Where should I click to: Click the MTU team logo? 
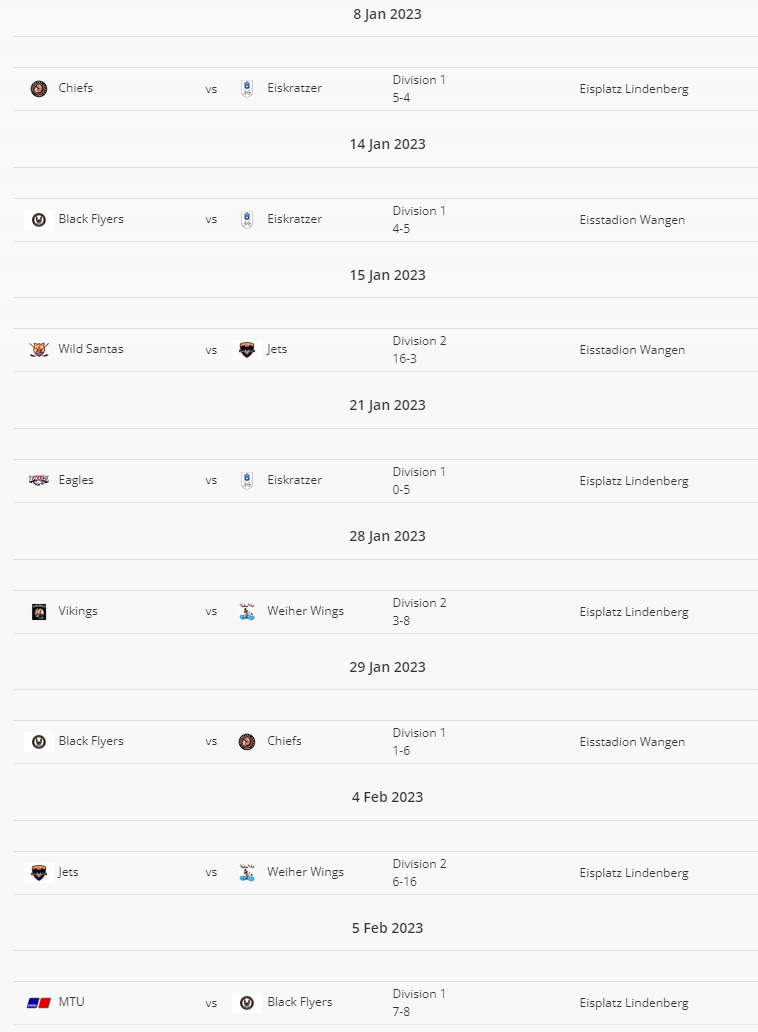point(39,1003)
